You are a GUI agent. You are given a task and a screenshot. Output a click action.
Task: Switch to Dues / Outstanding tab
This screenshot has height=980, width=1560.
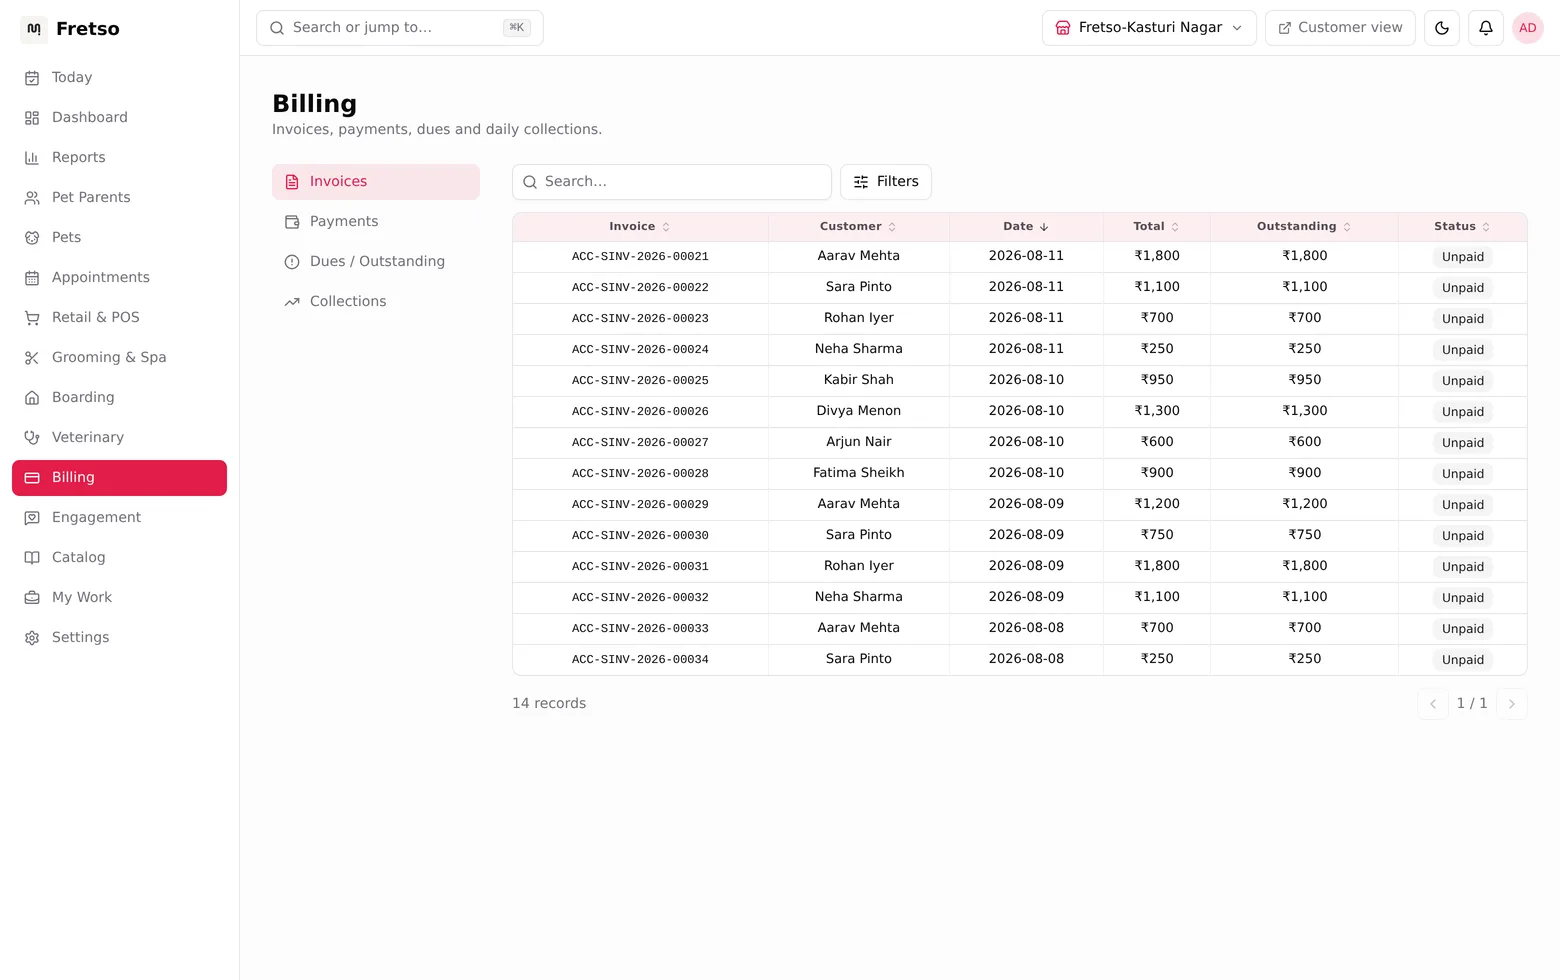coord(376,262)
